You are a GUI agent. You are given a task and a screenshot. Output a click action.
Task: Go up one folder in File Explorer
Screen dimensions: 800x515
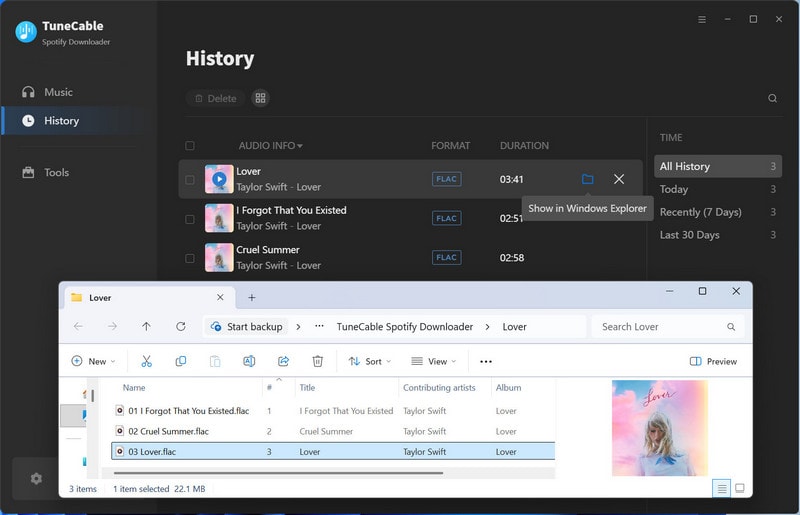pyautogui.click(x=146, y=327)
